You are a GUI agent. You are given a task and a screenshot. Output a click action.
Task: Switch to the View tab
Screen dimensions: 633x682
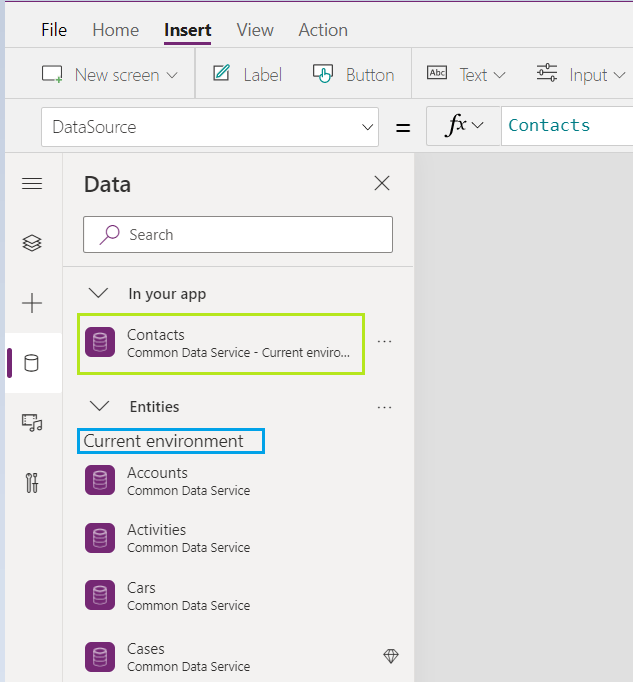(x=255, y=30)
